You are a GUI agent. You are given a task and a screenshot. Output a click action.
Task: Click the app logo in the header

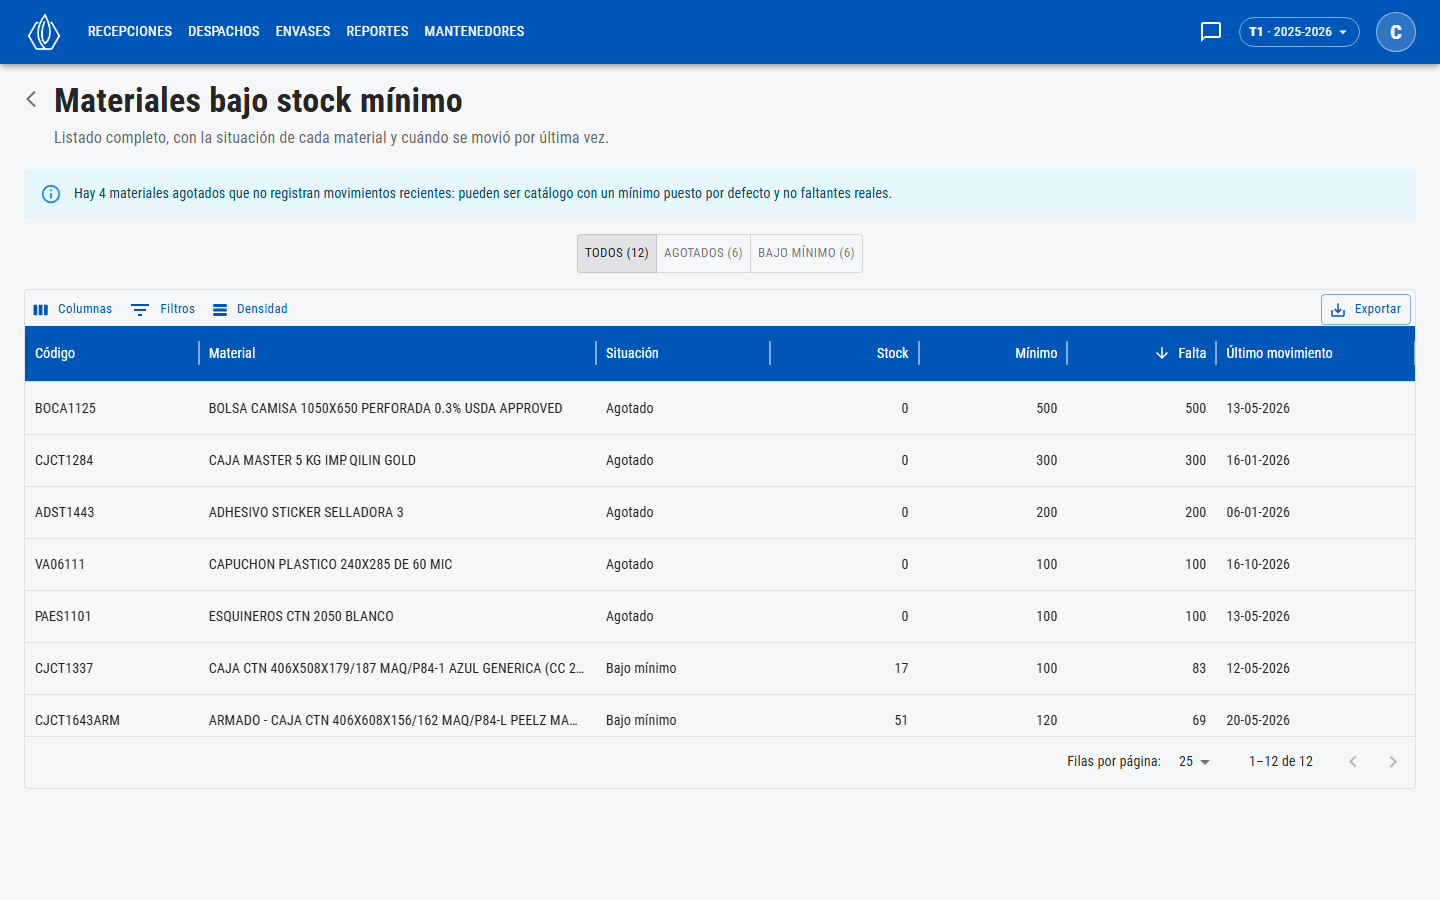(x=44, y=32)
